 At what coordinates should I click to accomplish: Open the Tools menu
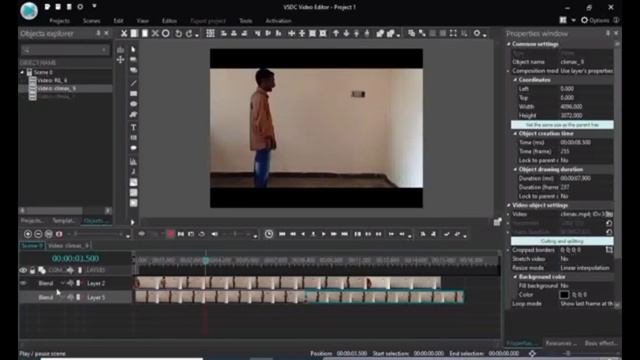pyautogui.click(x=246, y=21)
